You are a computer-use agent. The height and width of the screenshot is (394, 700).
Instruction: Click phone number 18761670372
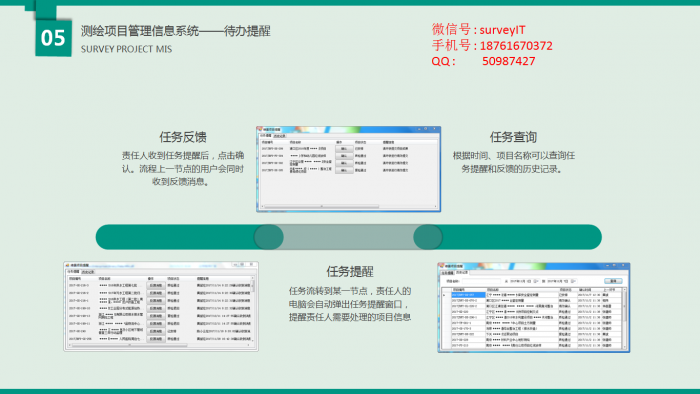tap(516, 46)
